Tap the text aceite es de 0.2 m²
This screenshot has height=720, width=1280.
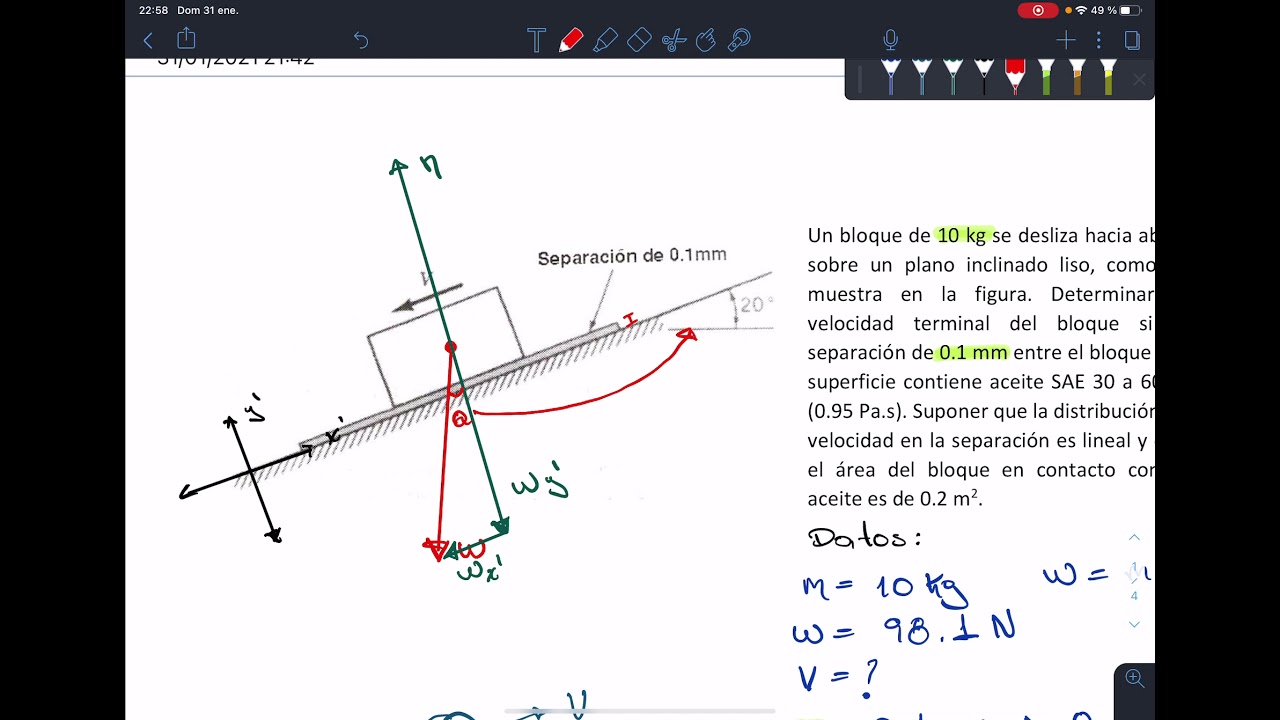895,498
